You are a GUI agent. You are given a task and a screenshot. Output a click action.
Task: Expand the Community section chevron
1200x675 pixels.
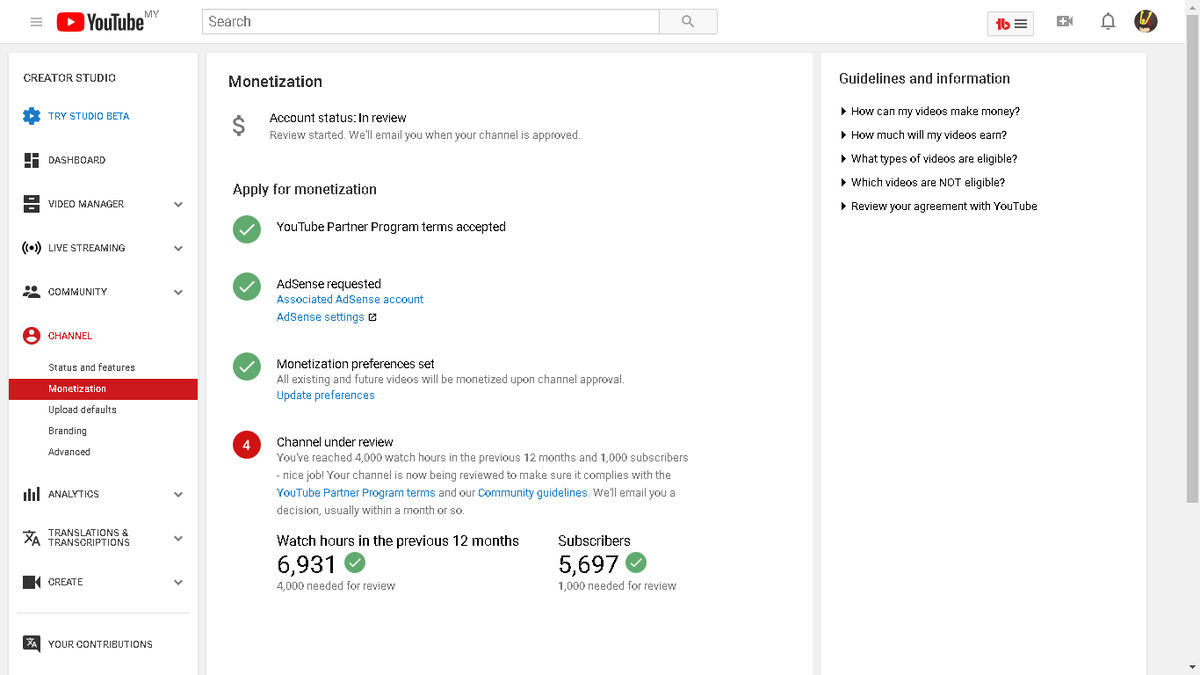point(178,292)
